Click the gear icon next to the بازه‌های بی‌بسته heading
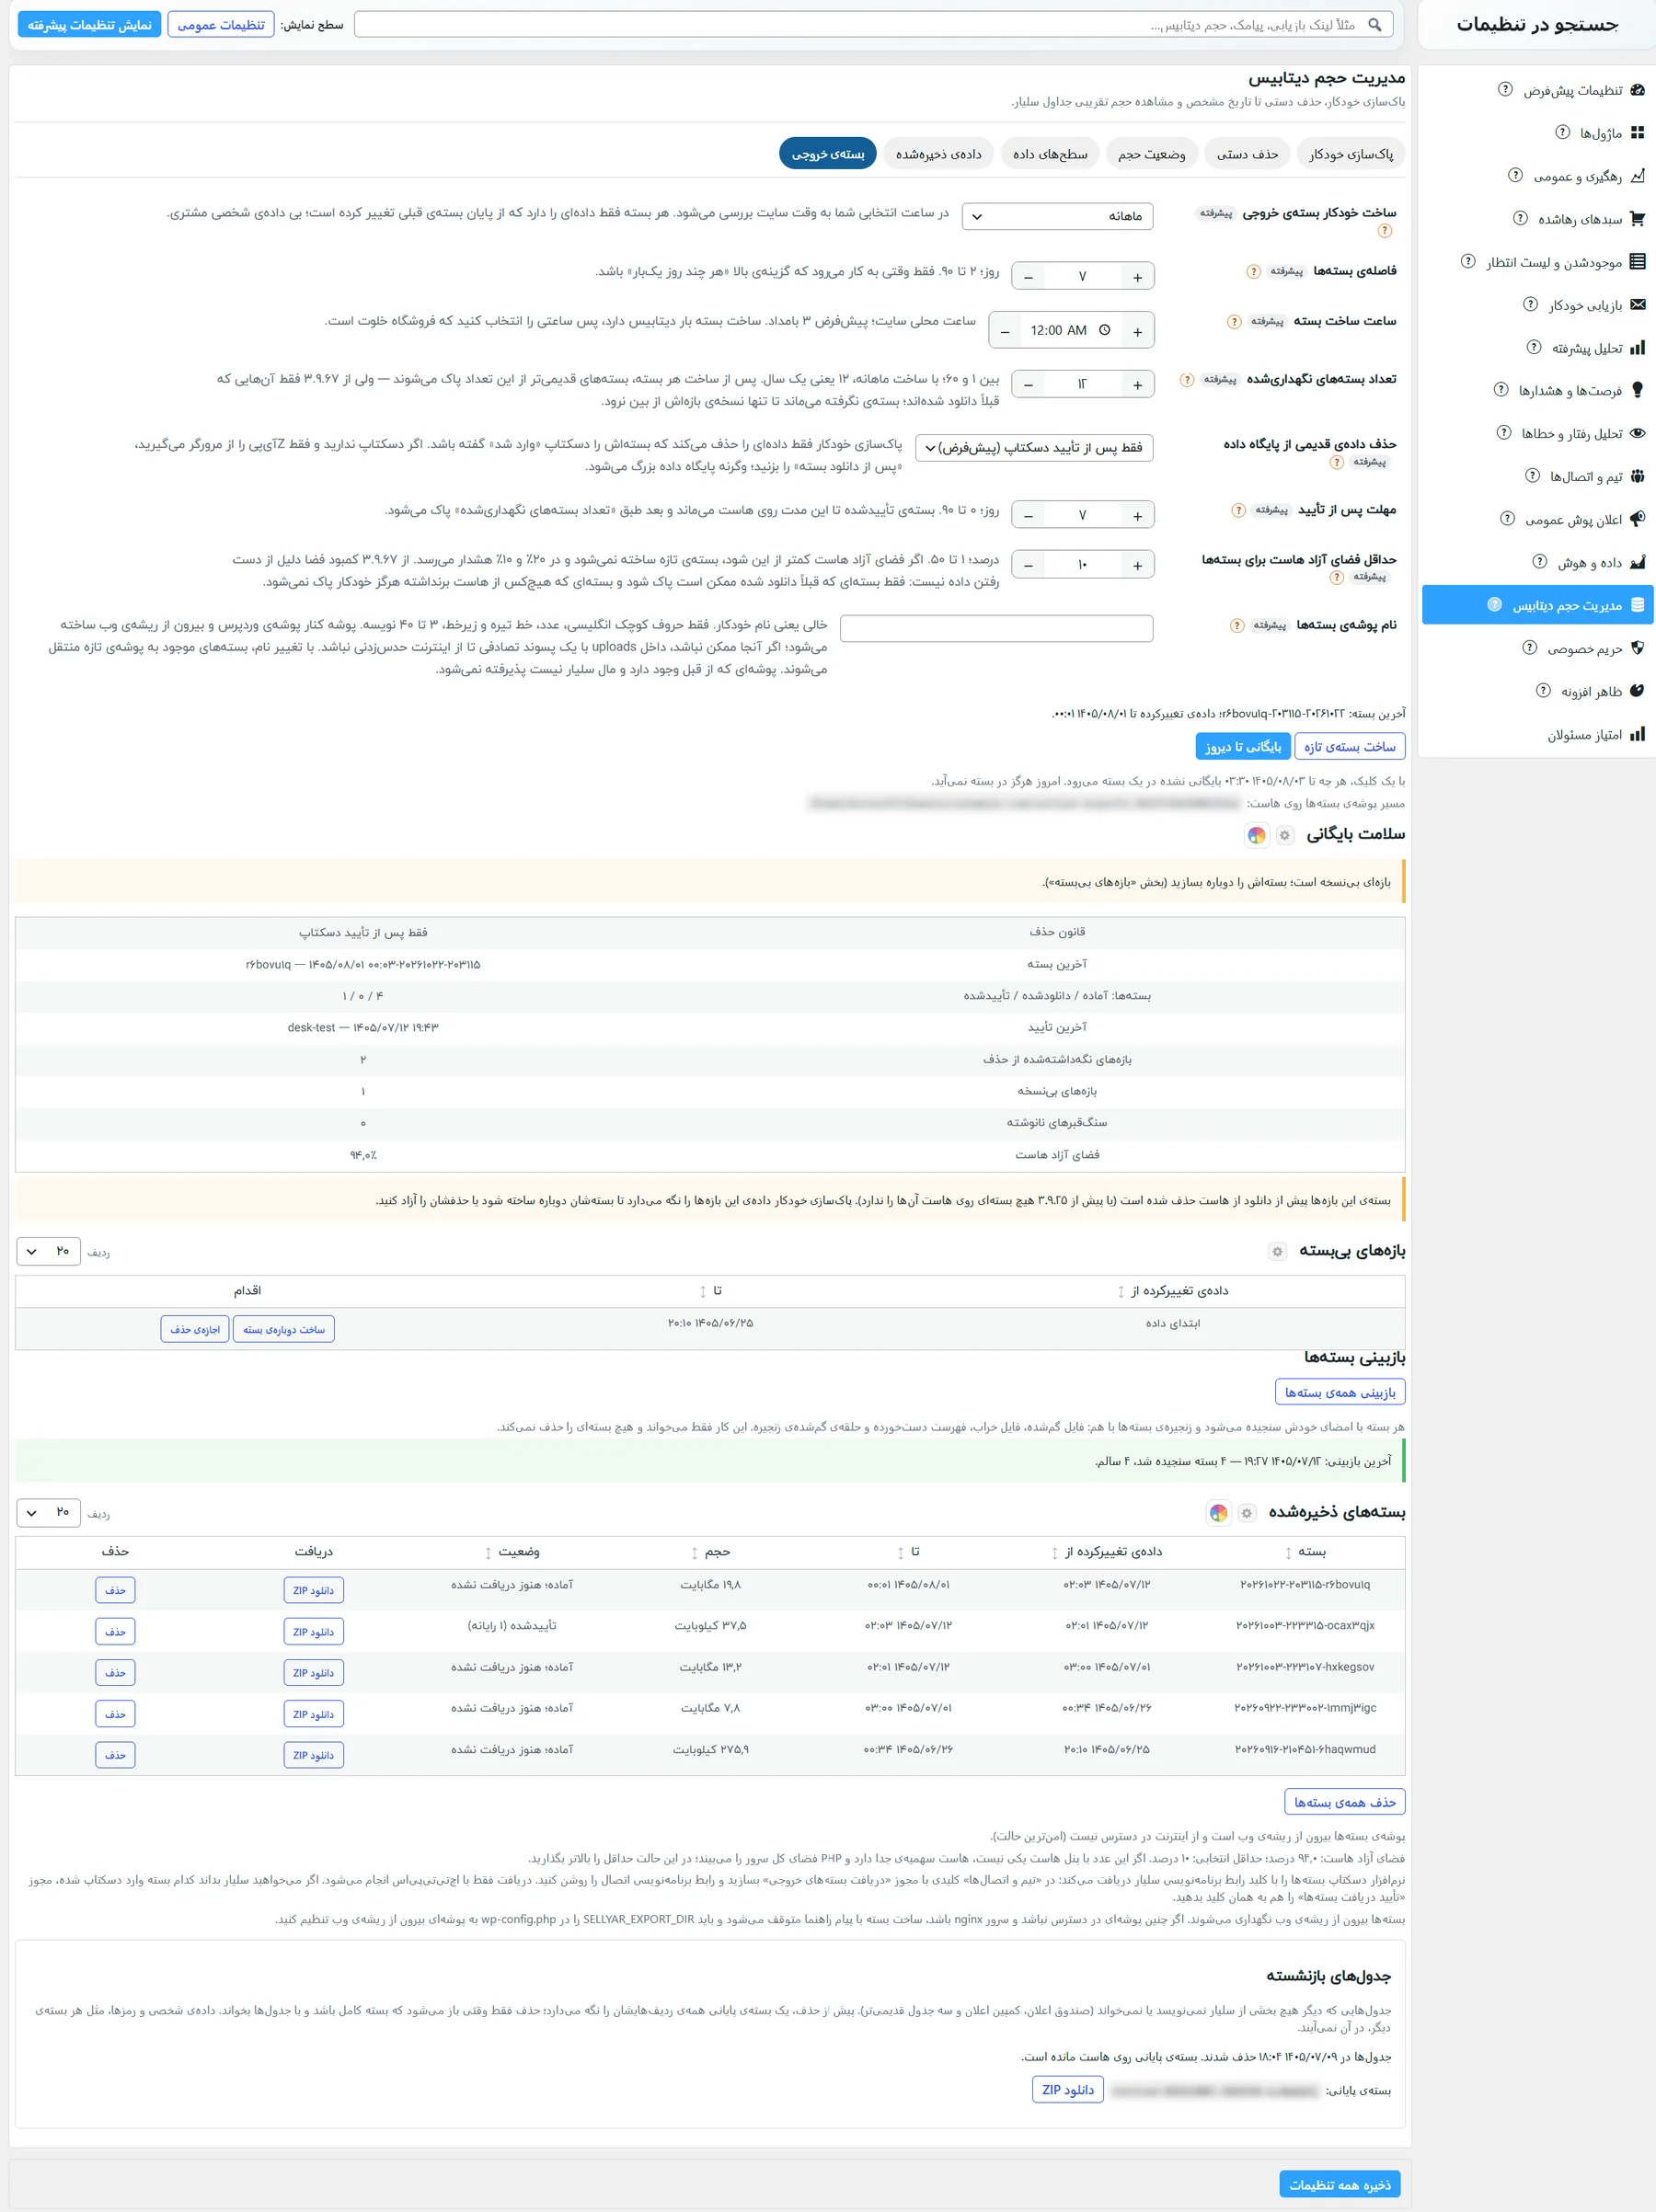The image size is (1656, 2212). 1277,1252
